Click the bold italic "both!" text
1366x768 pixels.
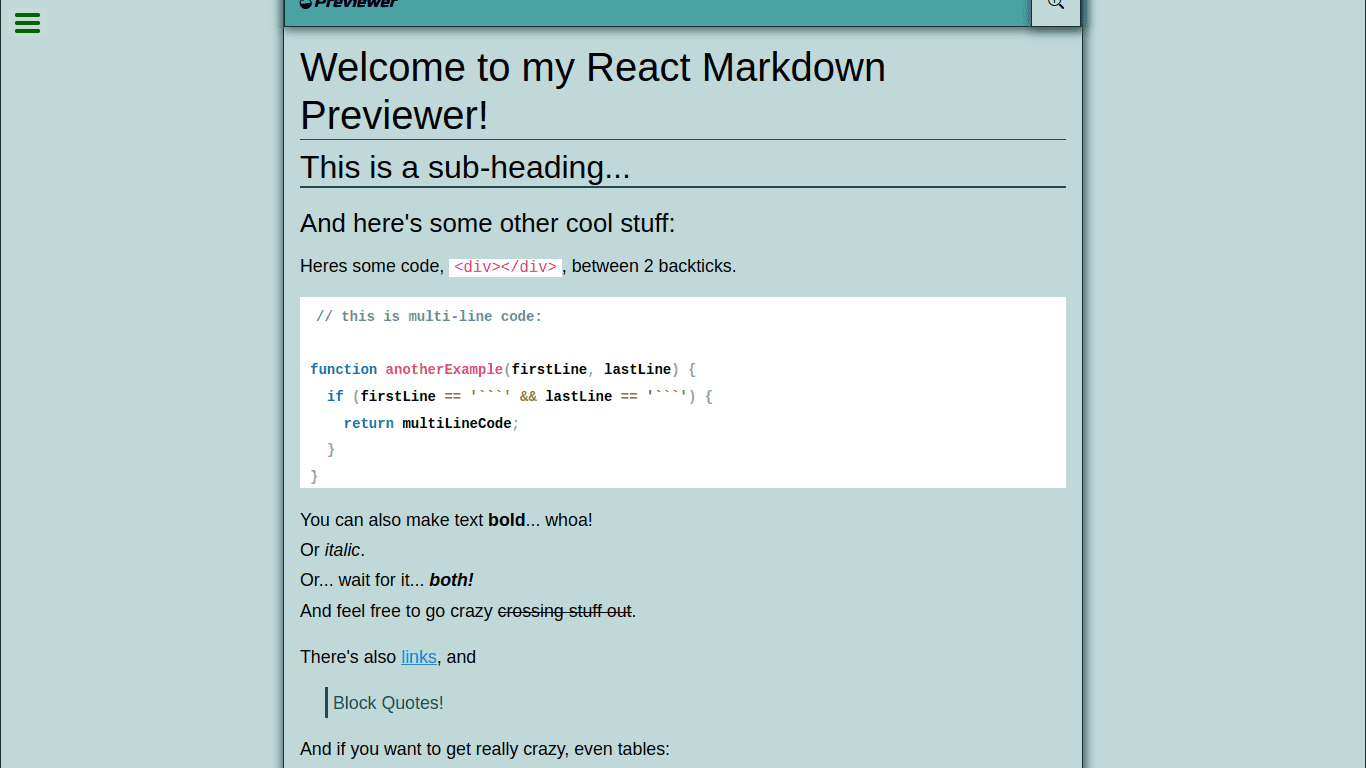[451, 580]
